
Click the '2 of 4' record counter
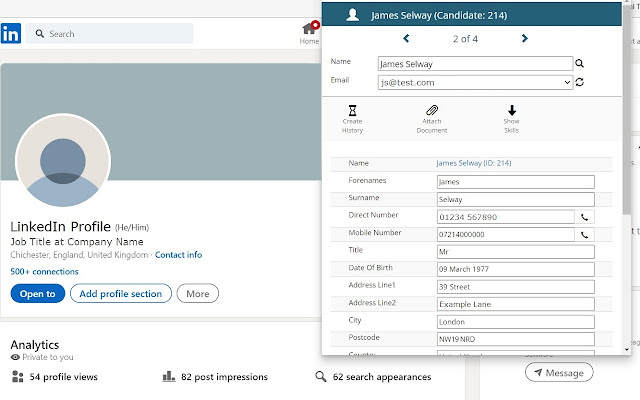(x=465, y=39)
